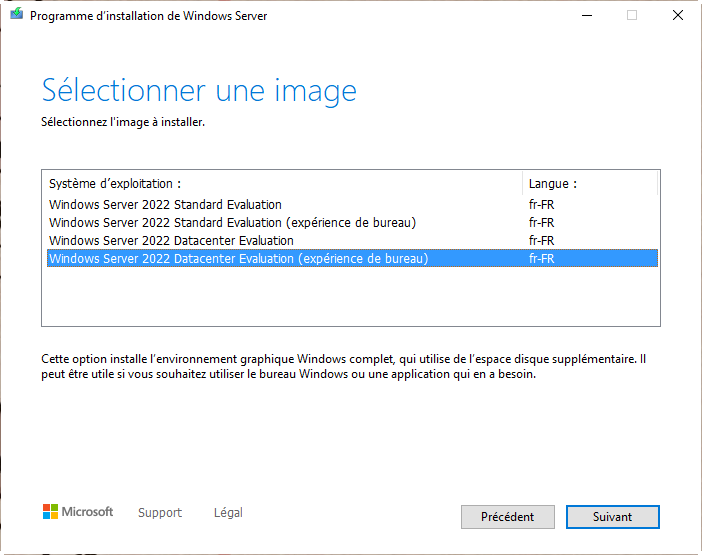Click the greyed-out maximize window button
702x555 pixels.
(x=632, y=16)
